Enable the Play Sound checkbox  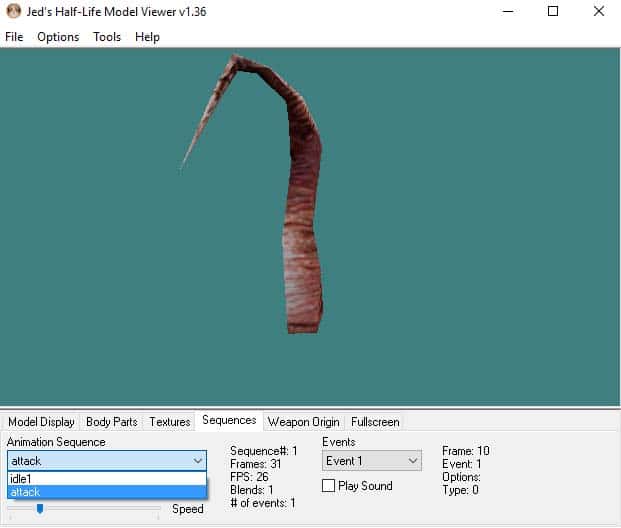[328, 486]
